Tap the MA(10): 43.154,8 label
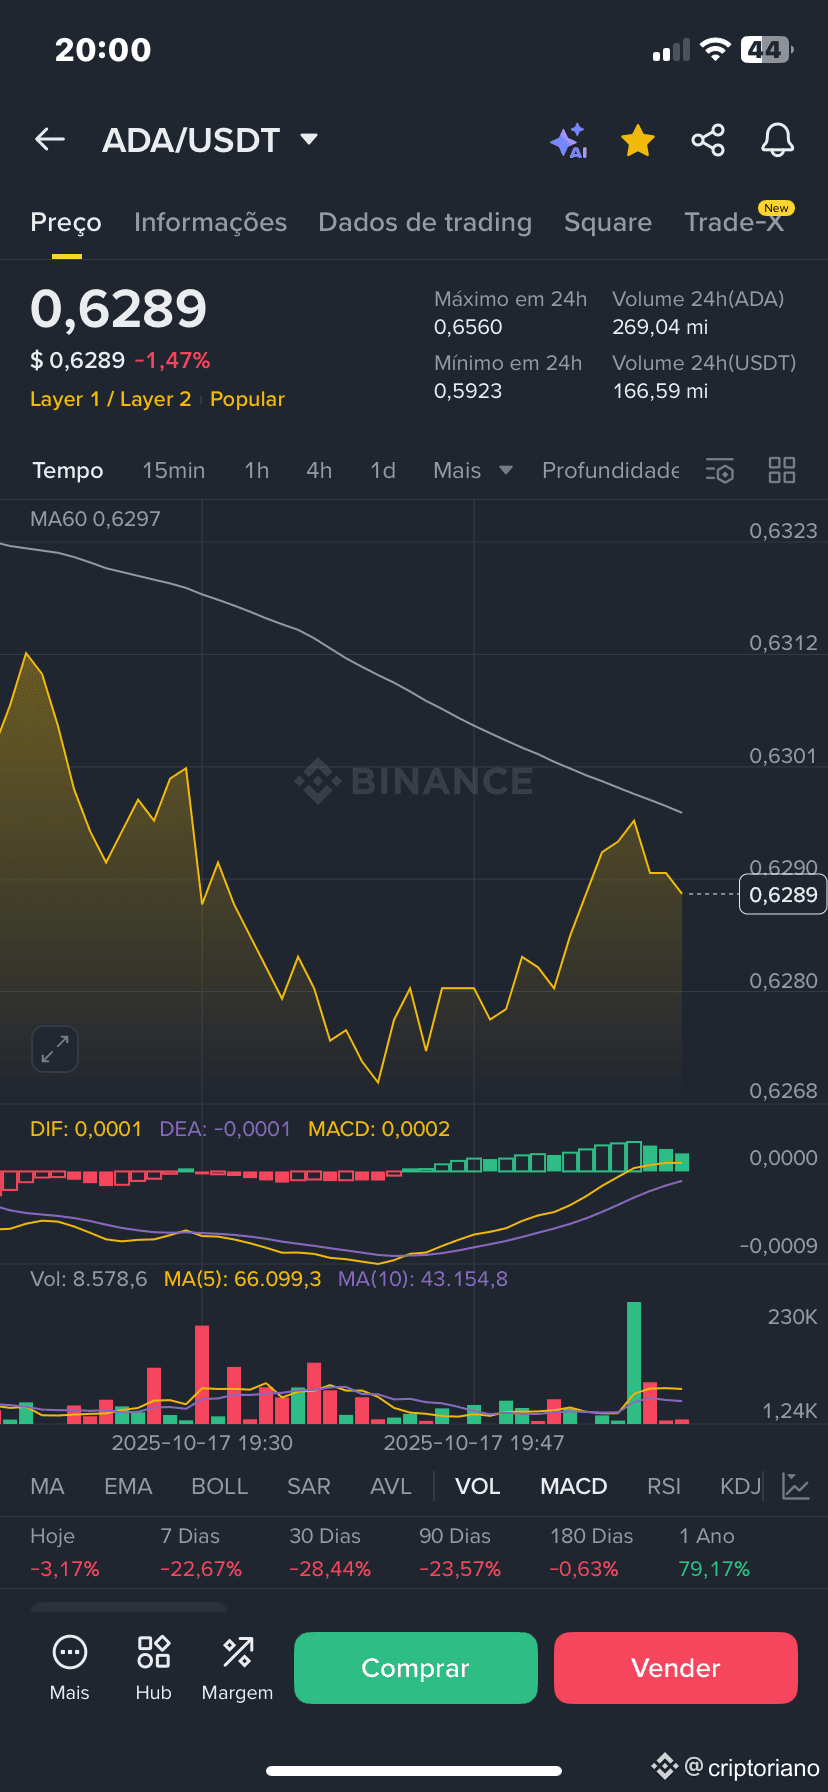Viewport: 828px width, 1792px height. tap(423, 1279)
